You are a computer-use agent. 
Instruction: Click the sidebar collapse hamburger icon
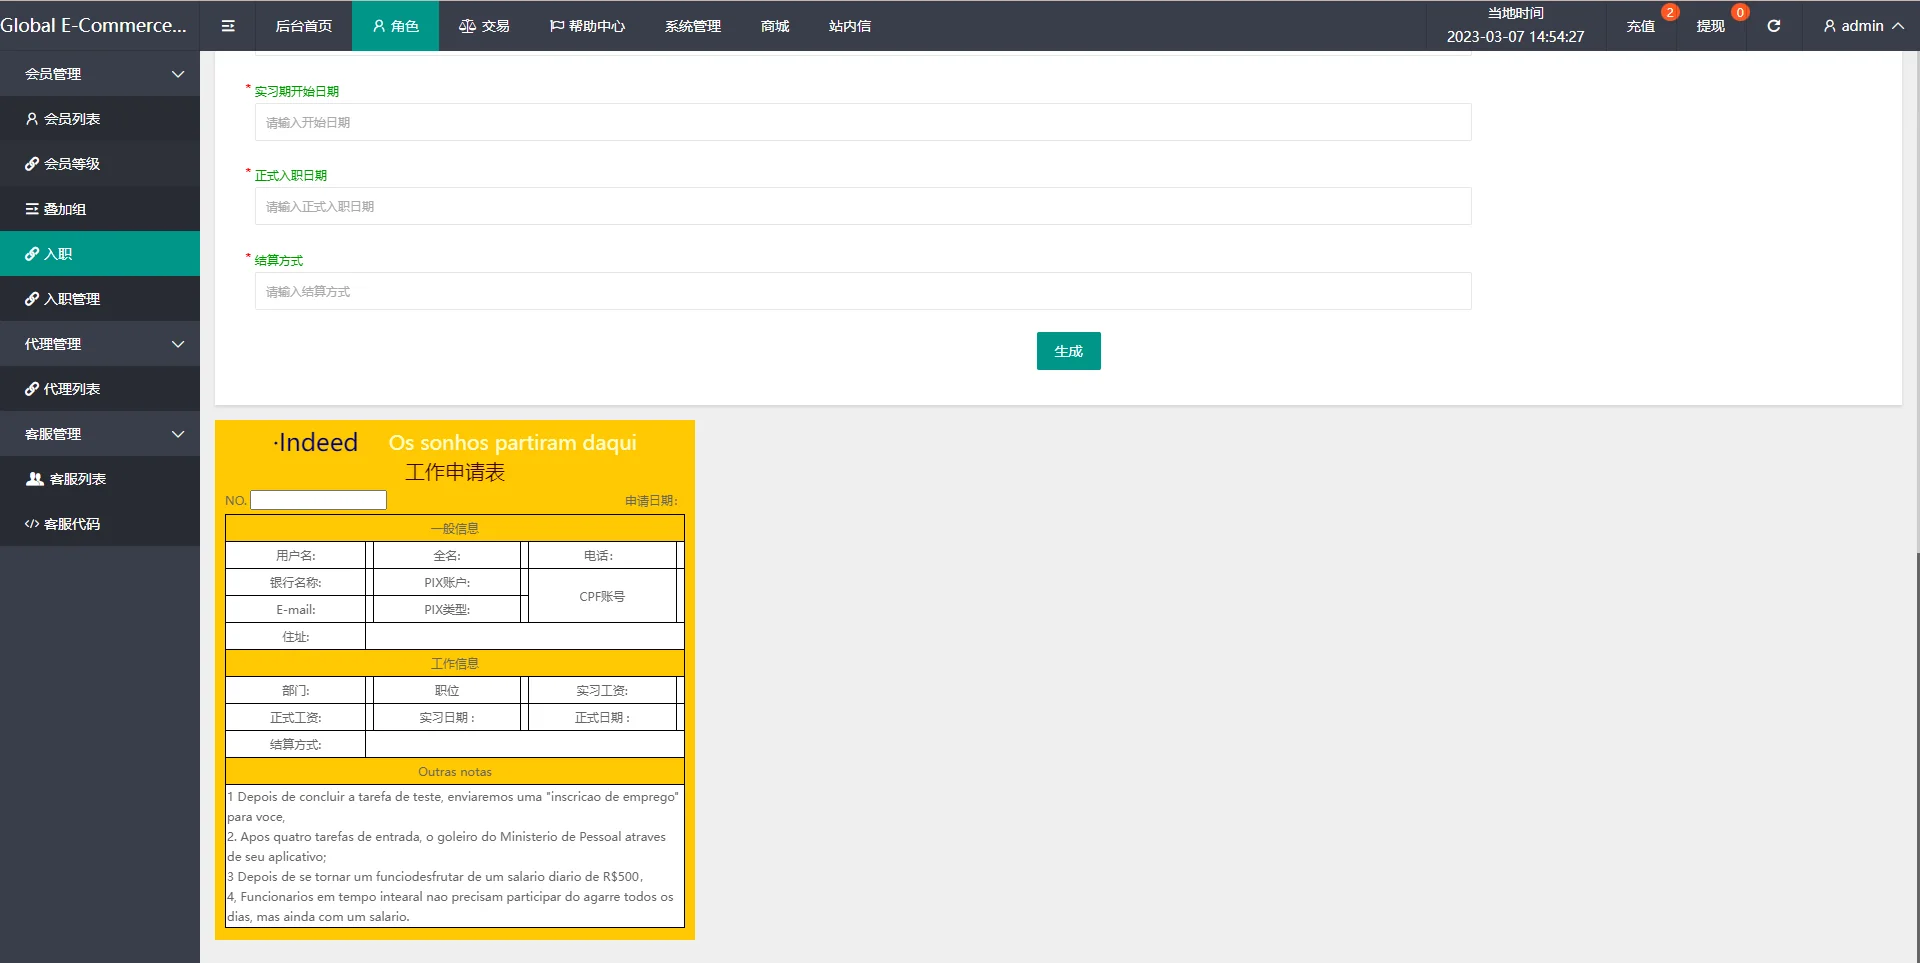[228, 26]
